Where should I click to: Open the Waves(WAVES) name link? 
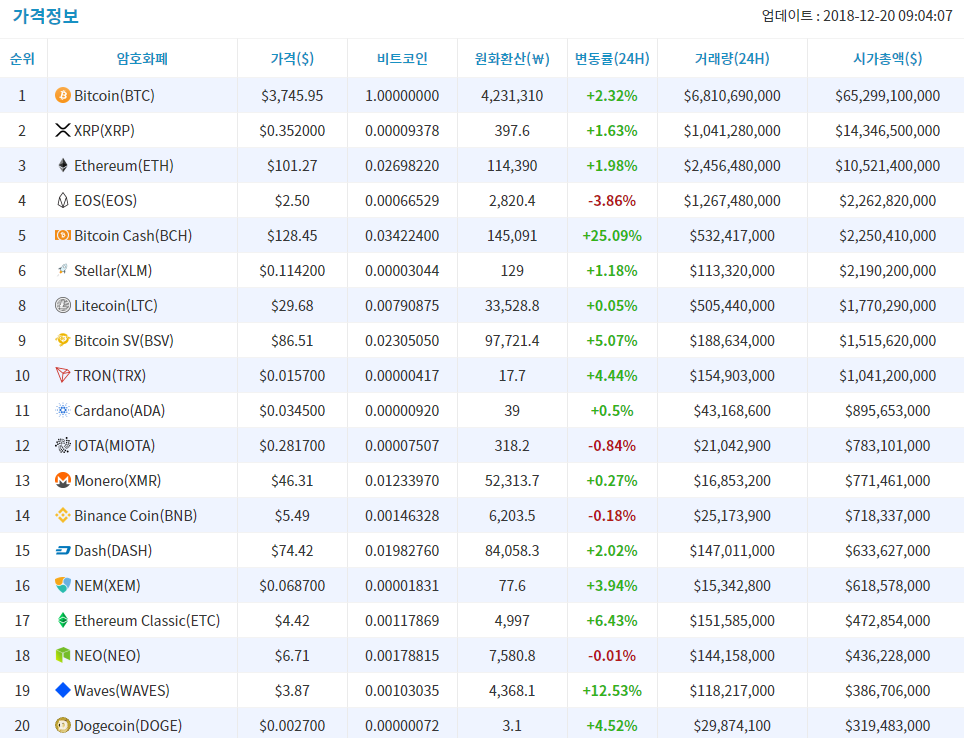(122, 691)
